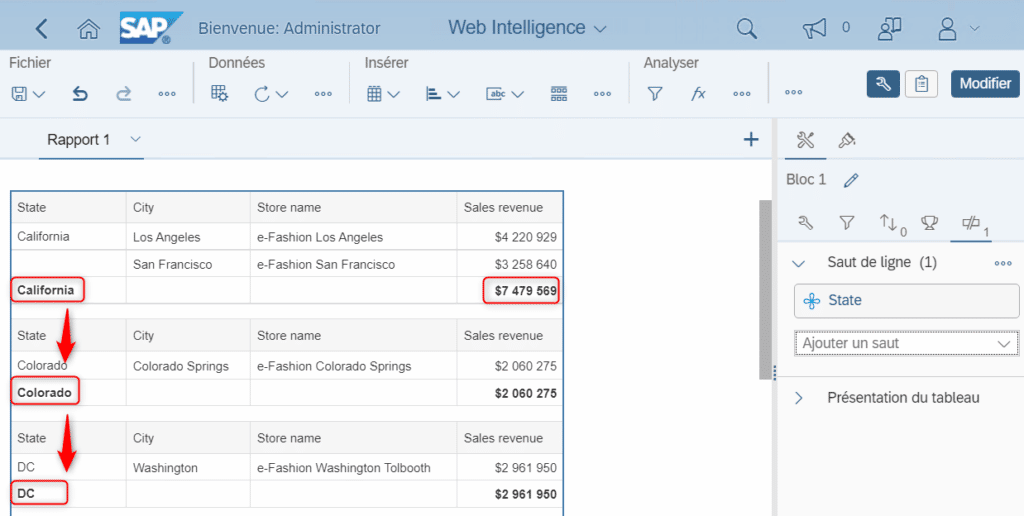Image resolution: width=1024 pixels, height=516 pixels.
Task: Show more Données options
Action: pyautogui.click(x=323, y=94)
